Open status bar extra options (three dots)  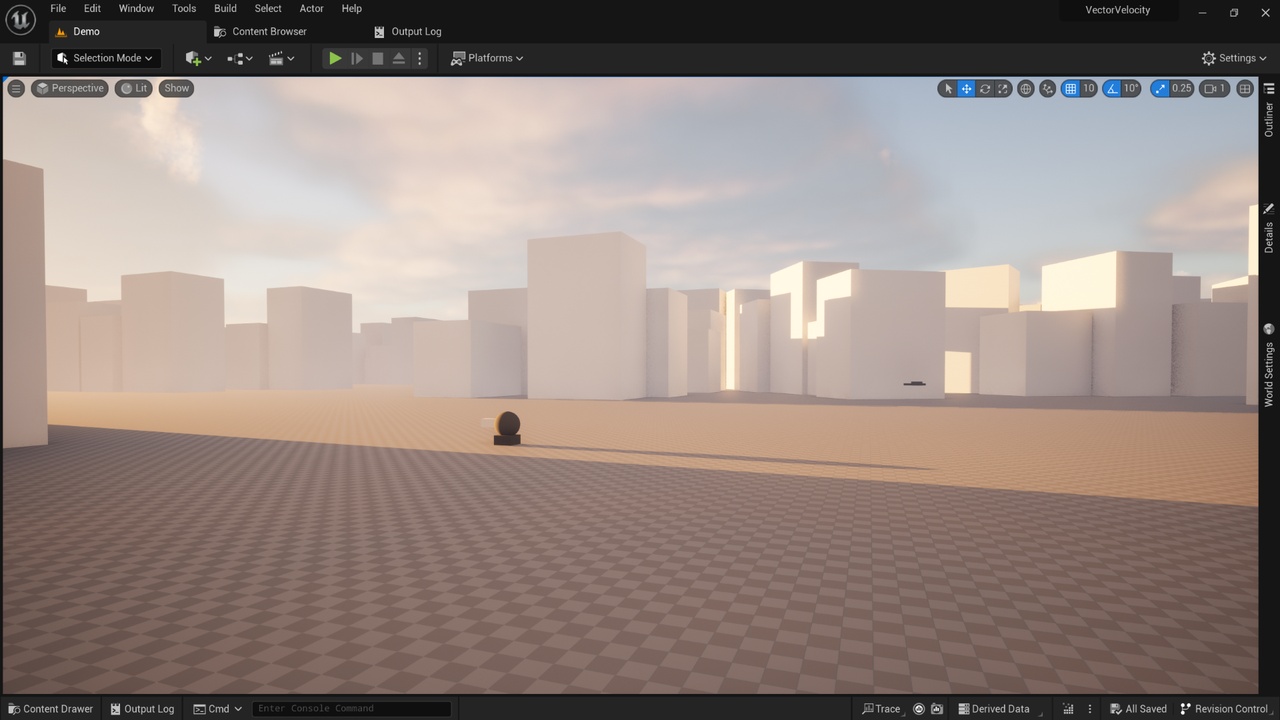point(1090,709)
